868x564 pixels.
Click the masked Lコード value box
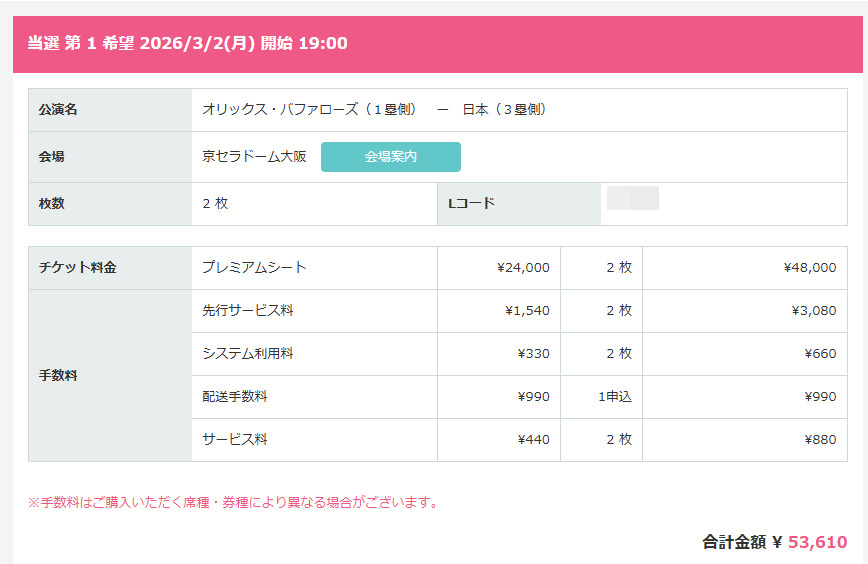tap(632, 198)
